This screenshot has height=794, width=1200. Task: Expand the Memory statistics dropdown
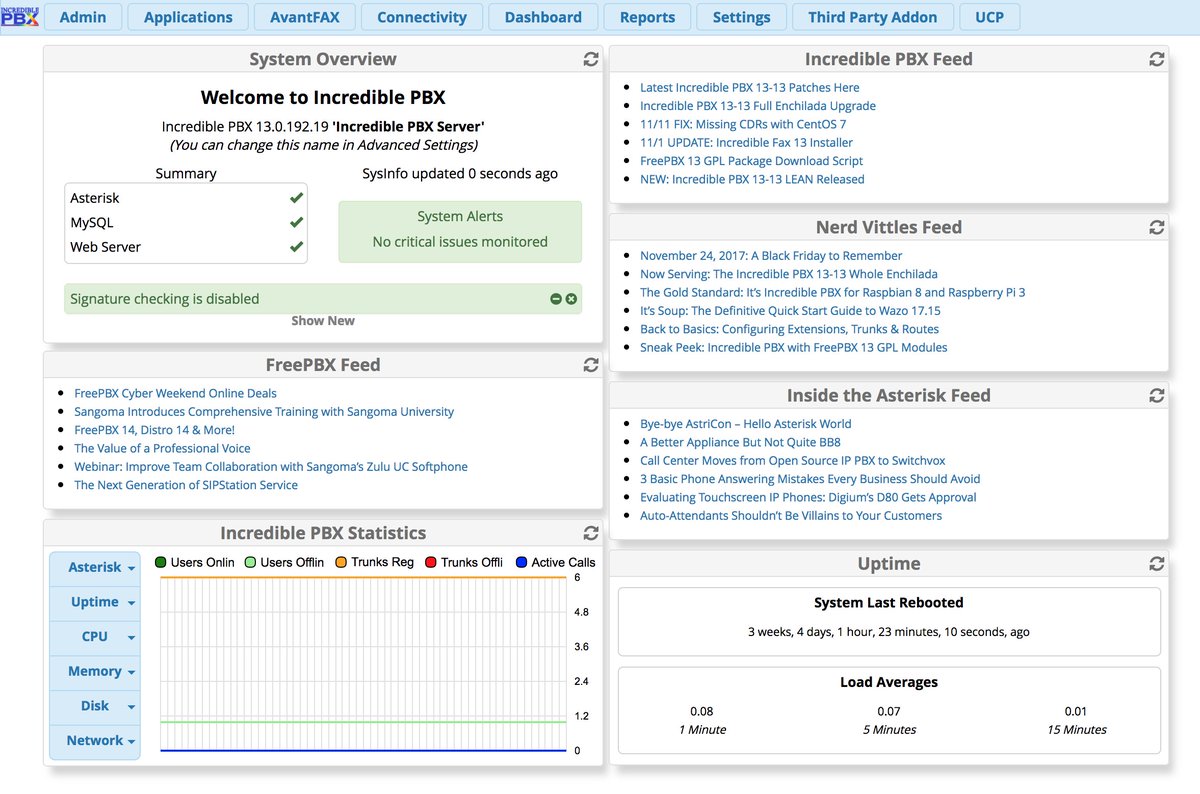[95, 672]
